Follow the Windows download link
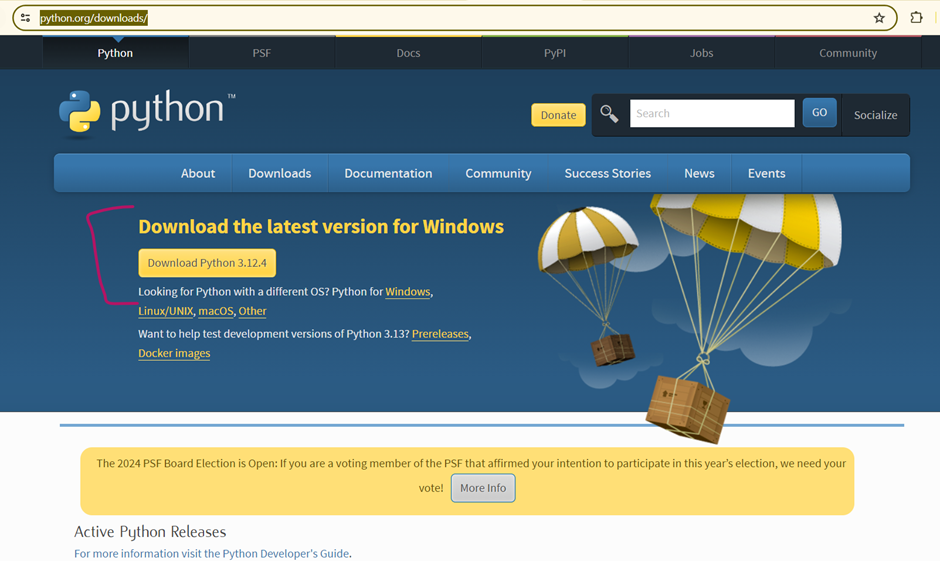The width and height of the screenshot is (940, 561). click(408, 292)
